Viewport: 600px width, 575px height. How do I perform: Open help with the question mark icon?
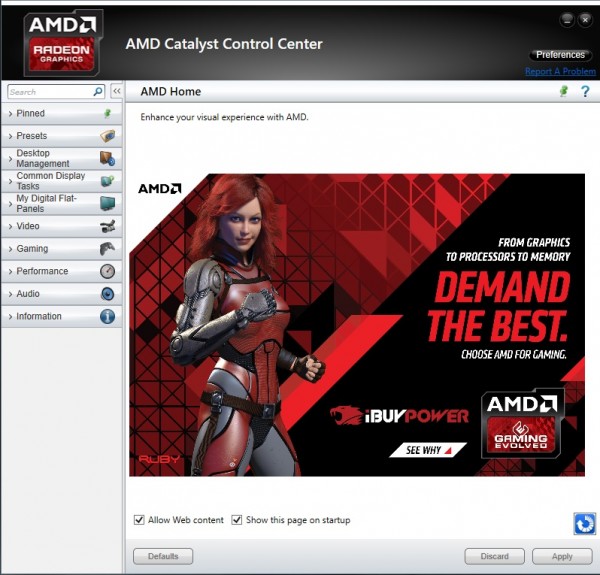(x=585, y=91)
